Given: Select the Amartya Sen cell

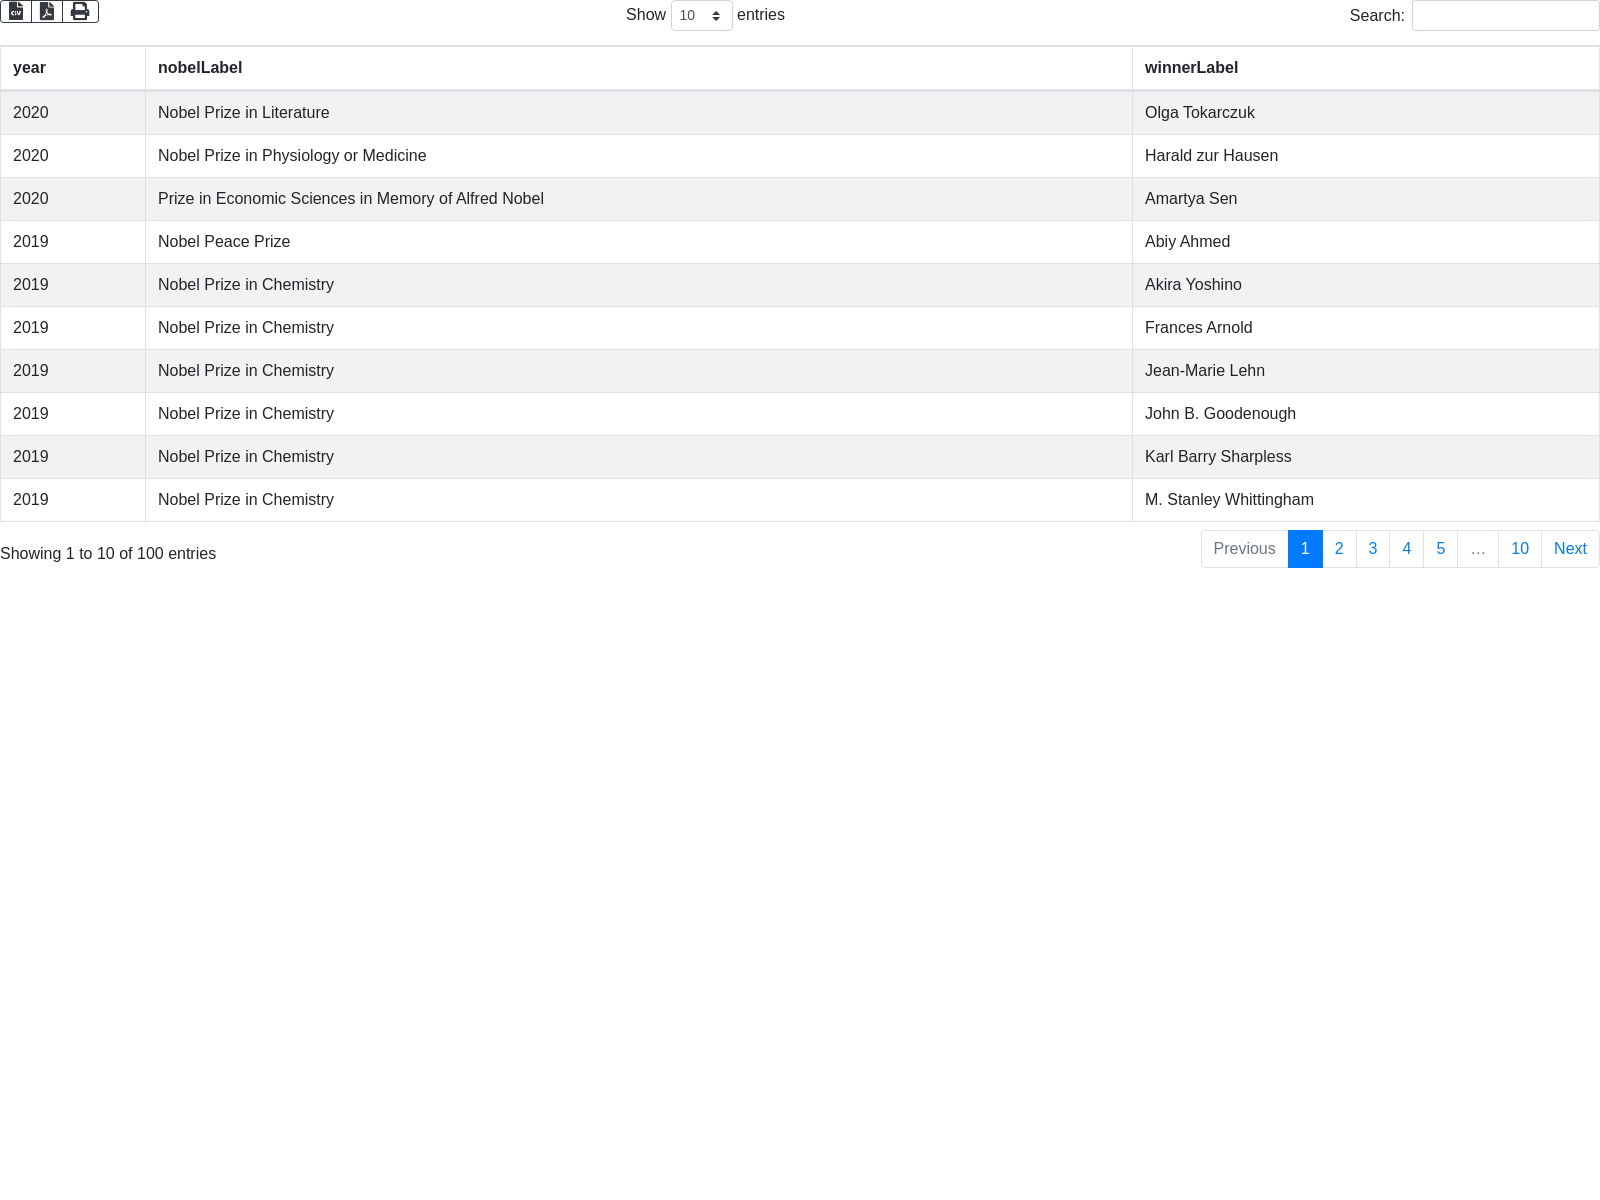Looking at the screenshot, I should coord(1191,199).
